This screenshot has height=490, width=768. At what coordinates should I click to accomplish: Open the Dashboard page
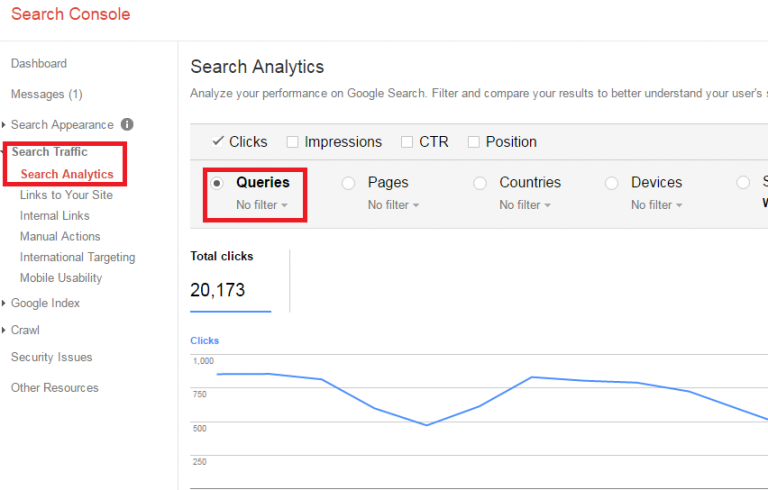(39, 64)
